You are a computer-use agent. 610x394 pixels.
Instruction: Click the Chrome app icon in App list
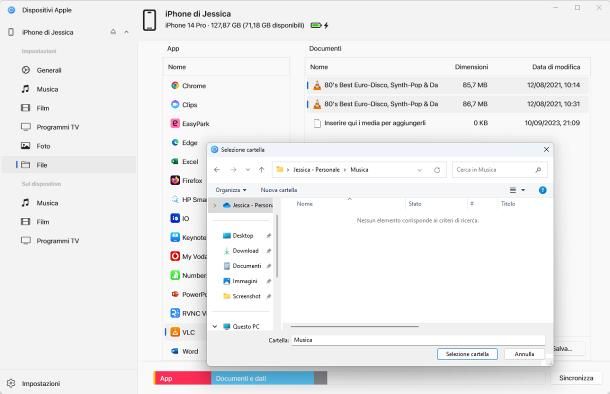(x=175, y=85)
